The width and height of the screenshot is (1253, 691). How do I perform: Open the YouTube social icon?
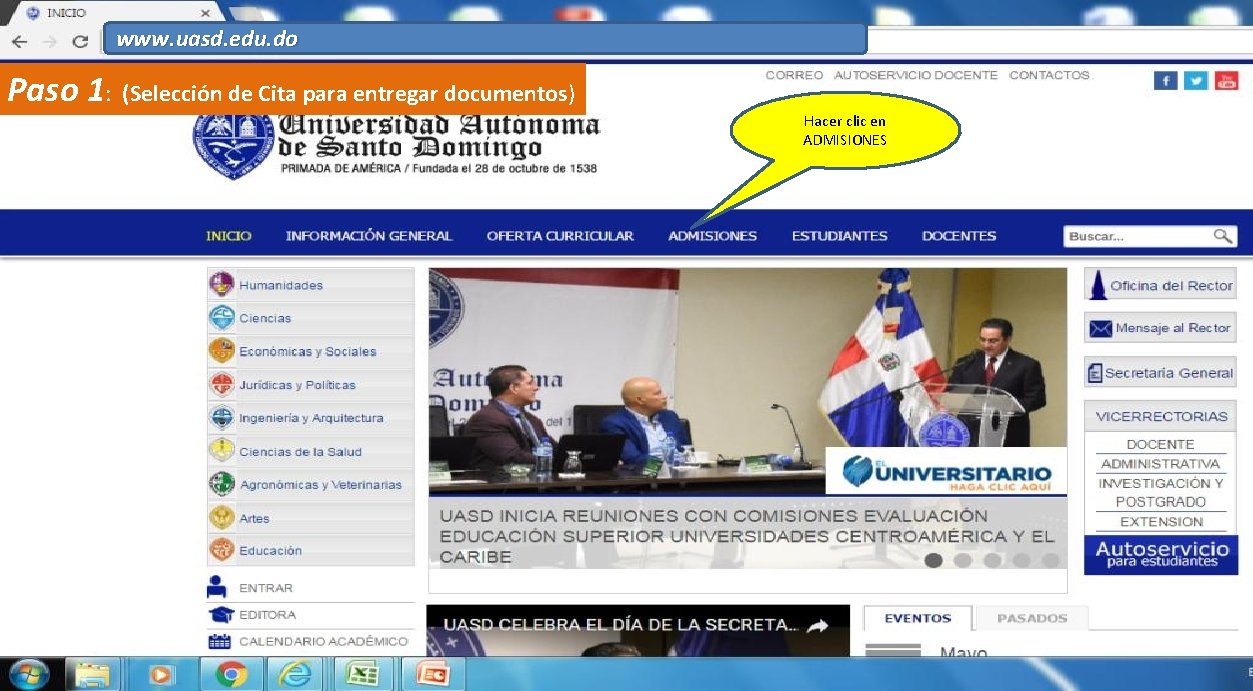pos(1226,81)
